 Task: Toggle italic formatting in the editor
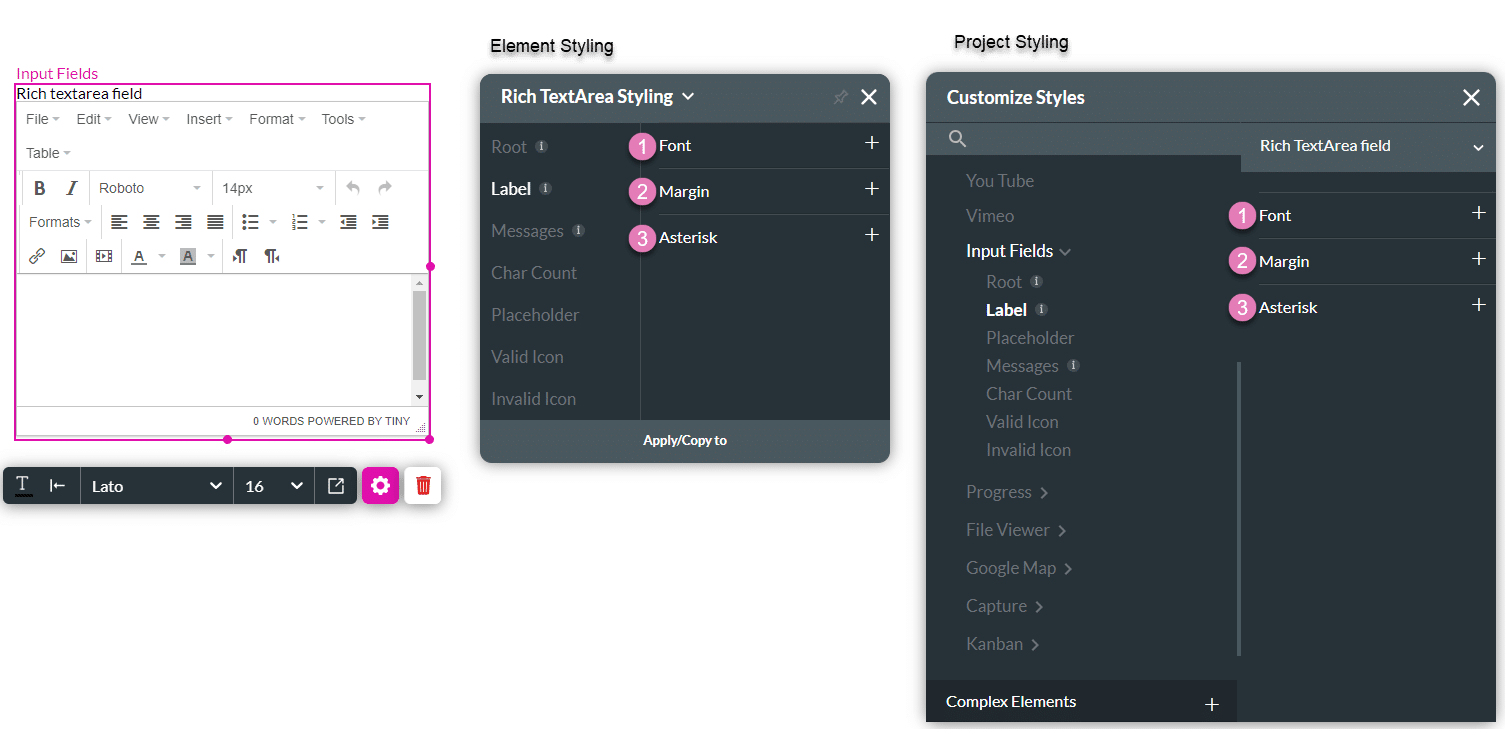(71, 188)
